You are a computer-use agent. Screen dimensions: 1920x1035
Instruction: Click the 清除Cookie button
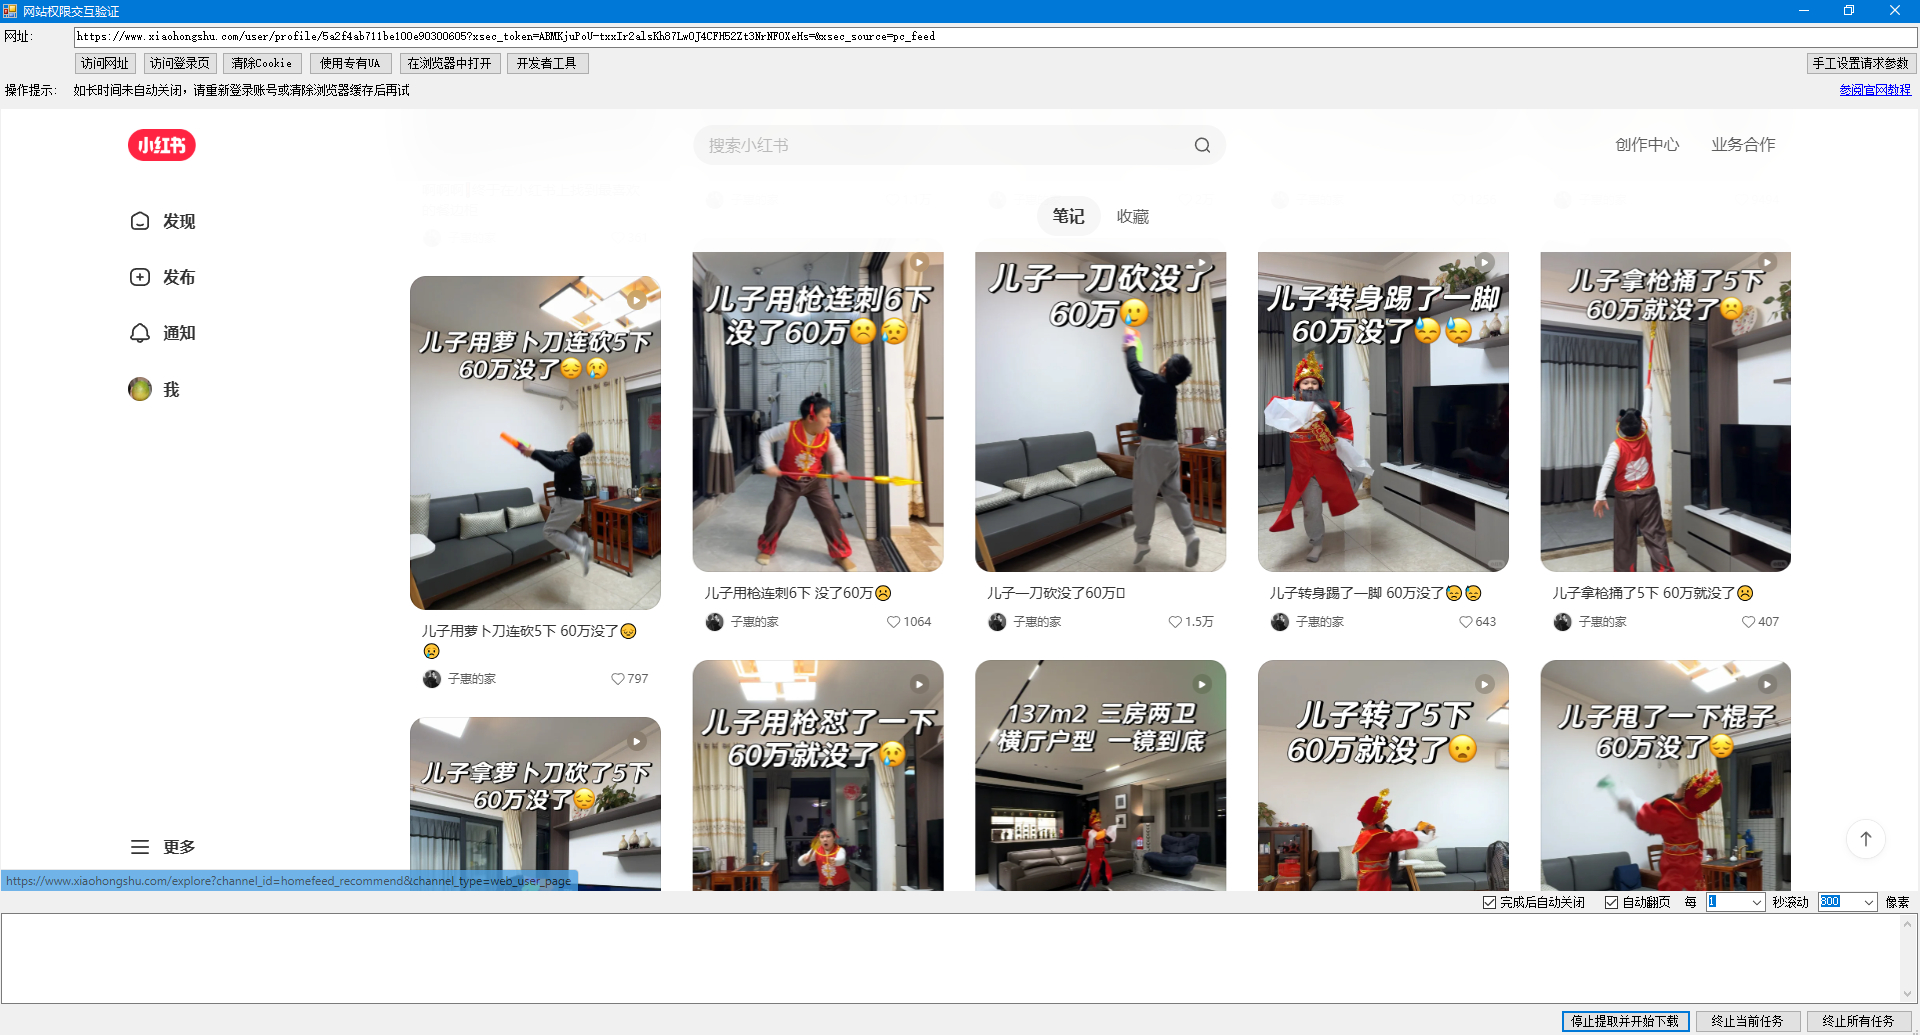coord(262,63)
